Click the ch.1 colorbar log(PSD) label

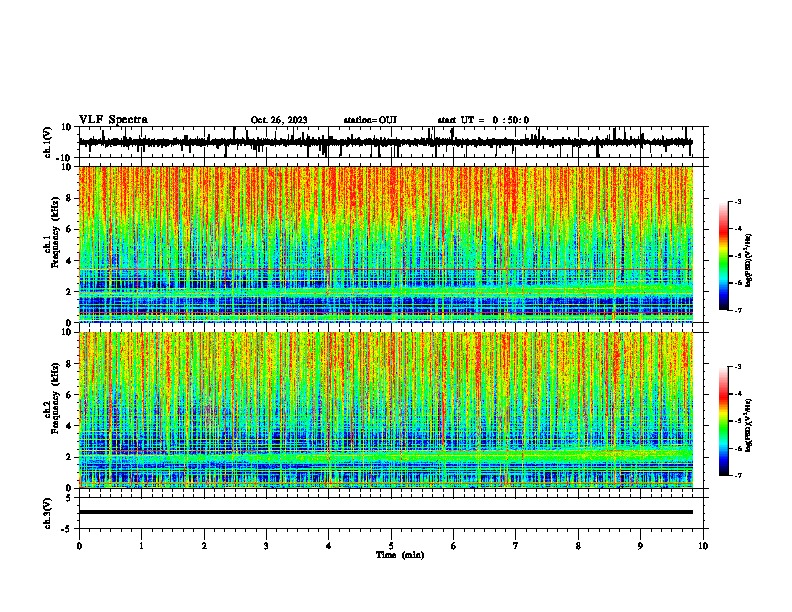(748, 261)
